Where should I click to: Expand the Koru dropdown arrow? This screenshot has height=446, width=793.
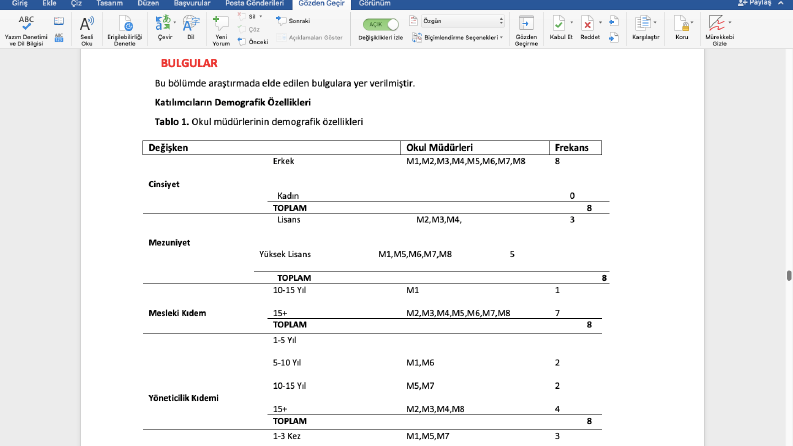692,23
